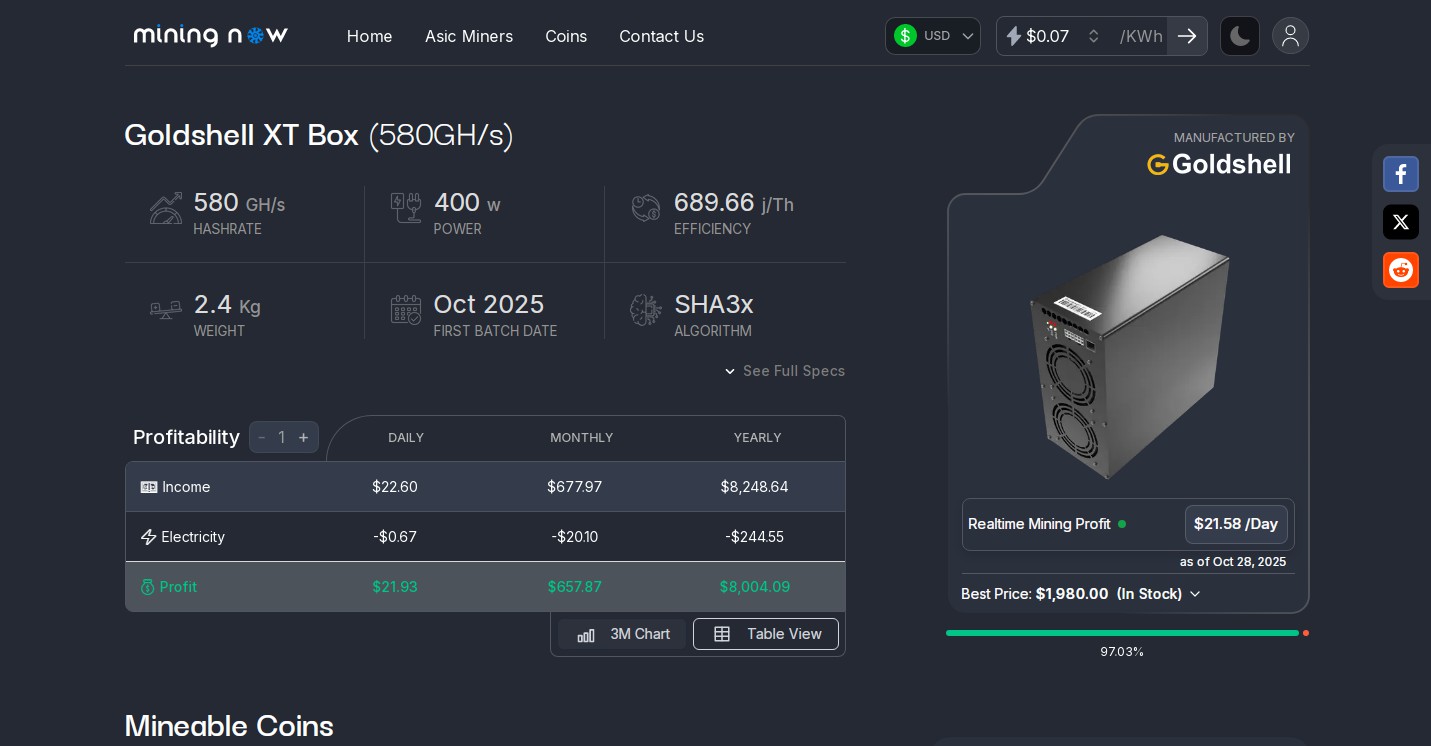Click the lightning bolt electricity cost icon
1431x746 pixels.
pos(1013,36)
